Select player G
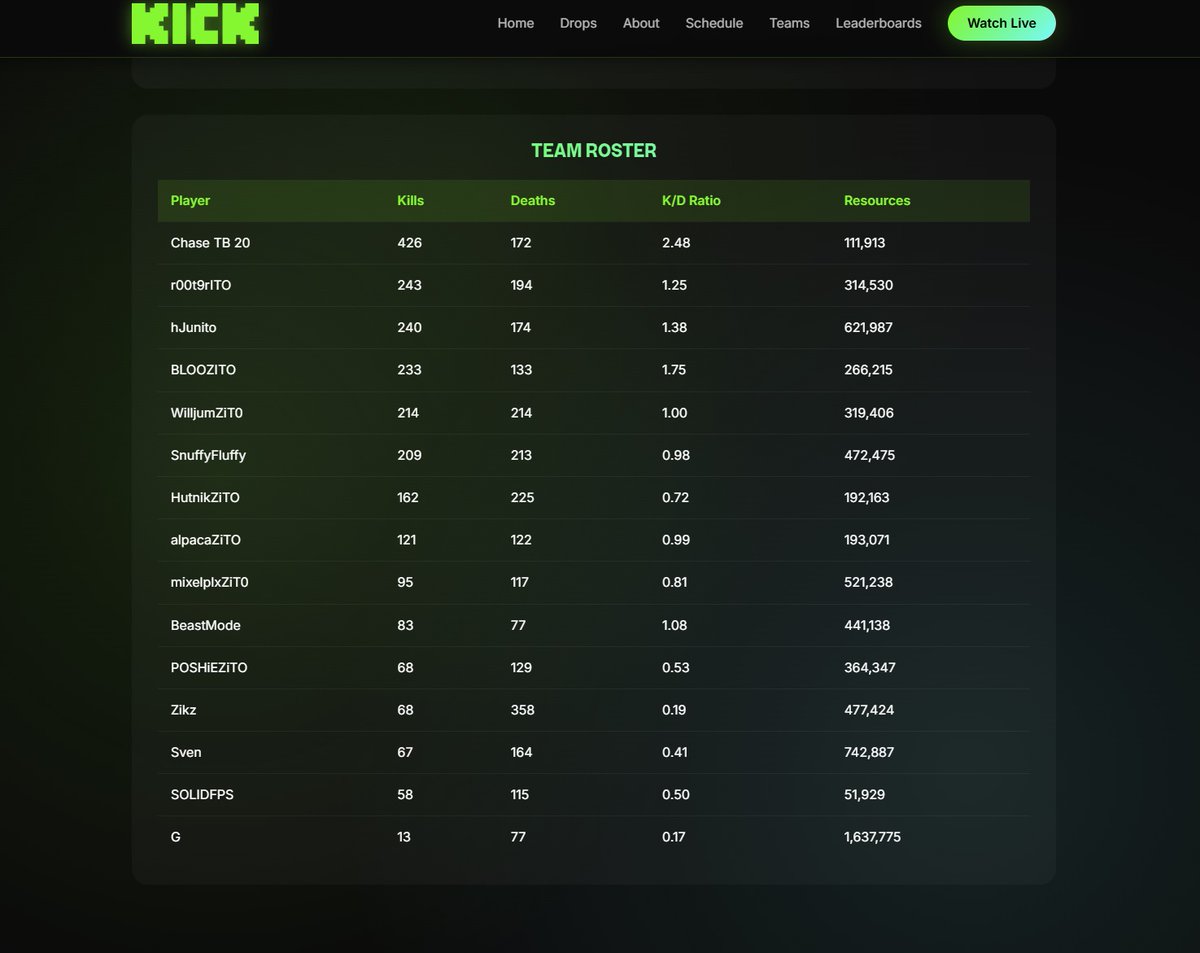 click(x=176, y=837)
